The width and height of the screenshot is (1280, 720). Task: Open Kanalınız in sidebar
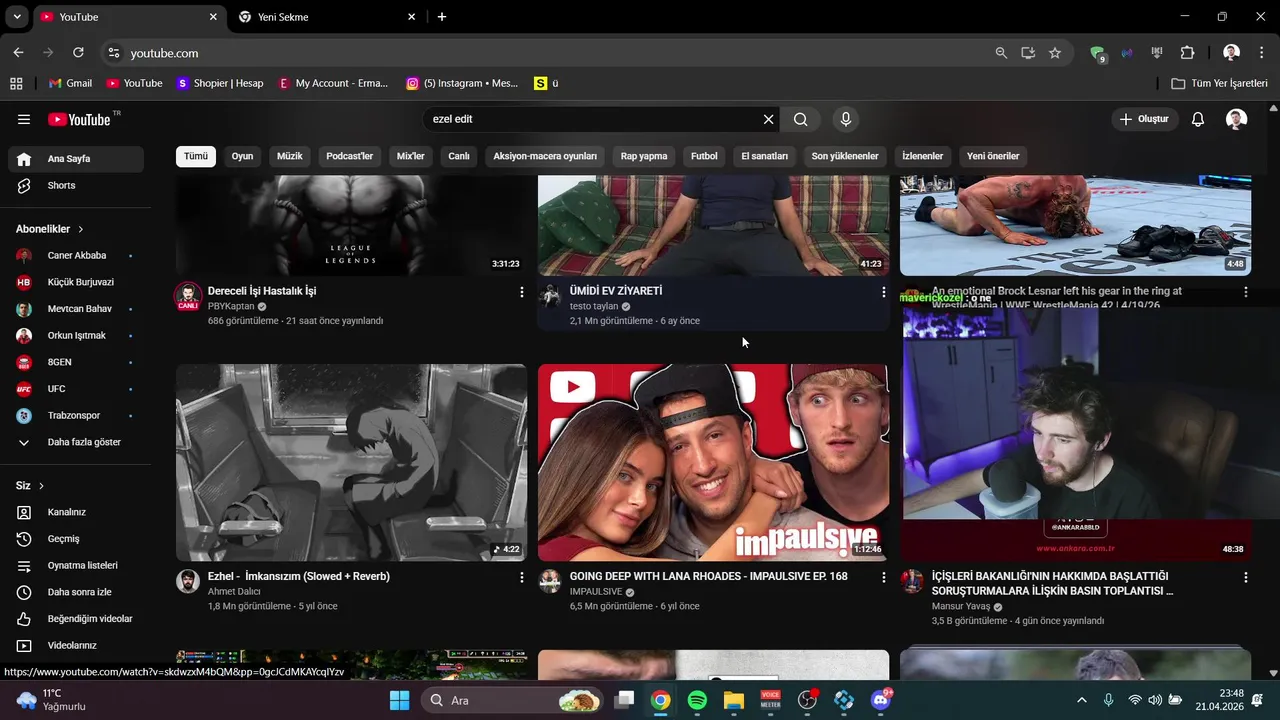coord(76,512)
